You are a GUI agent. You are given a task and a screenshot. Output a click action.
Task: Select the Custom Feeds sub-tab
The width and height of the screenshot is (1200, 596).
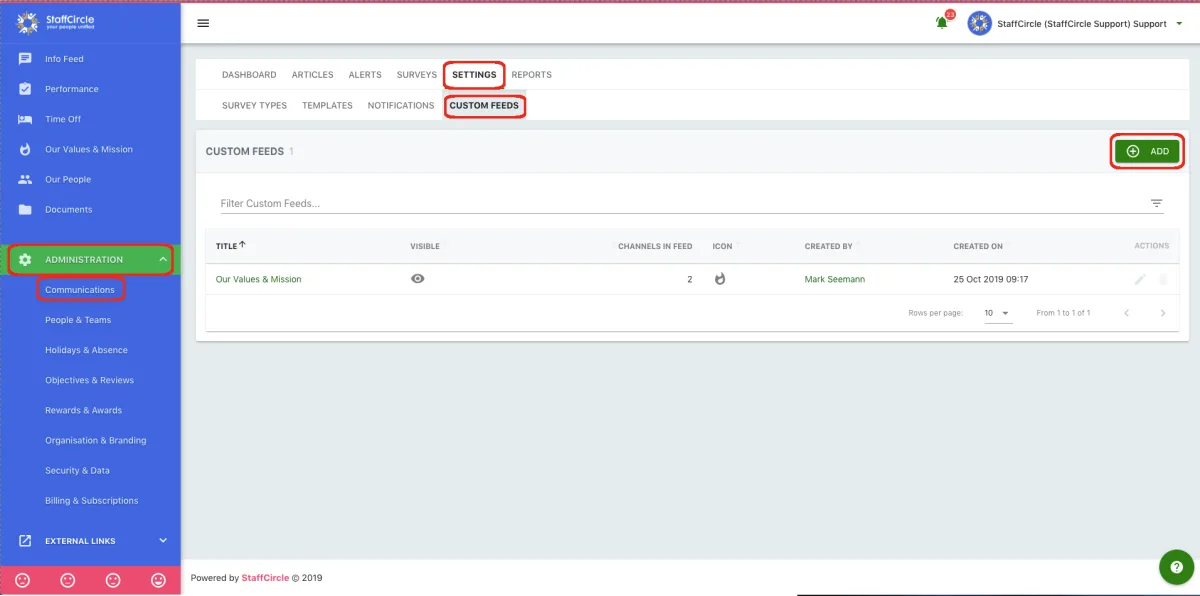pos(484,105)
